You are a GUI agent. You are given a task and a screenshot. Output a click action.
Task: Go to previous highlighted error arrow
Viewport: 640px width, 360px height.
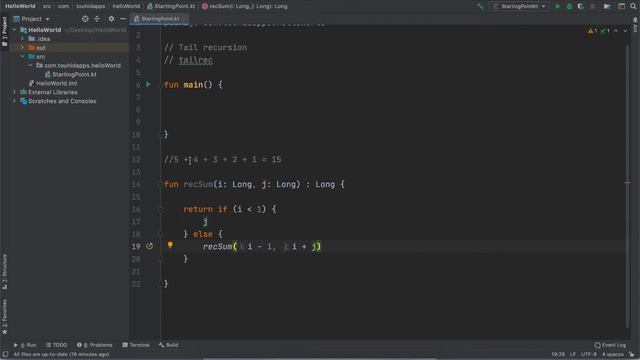[x=616, y=31]
